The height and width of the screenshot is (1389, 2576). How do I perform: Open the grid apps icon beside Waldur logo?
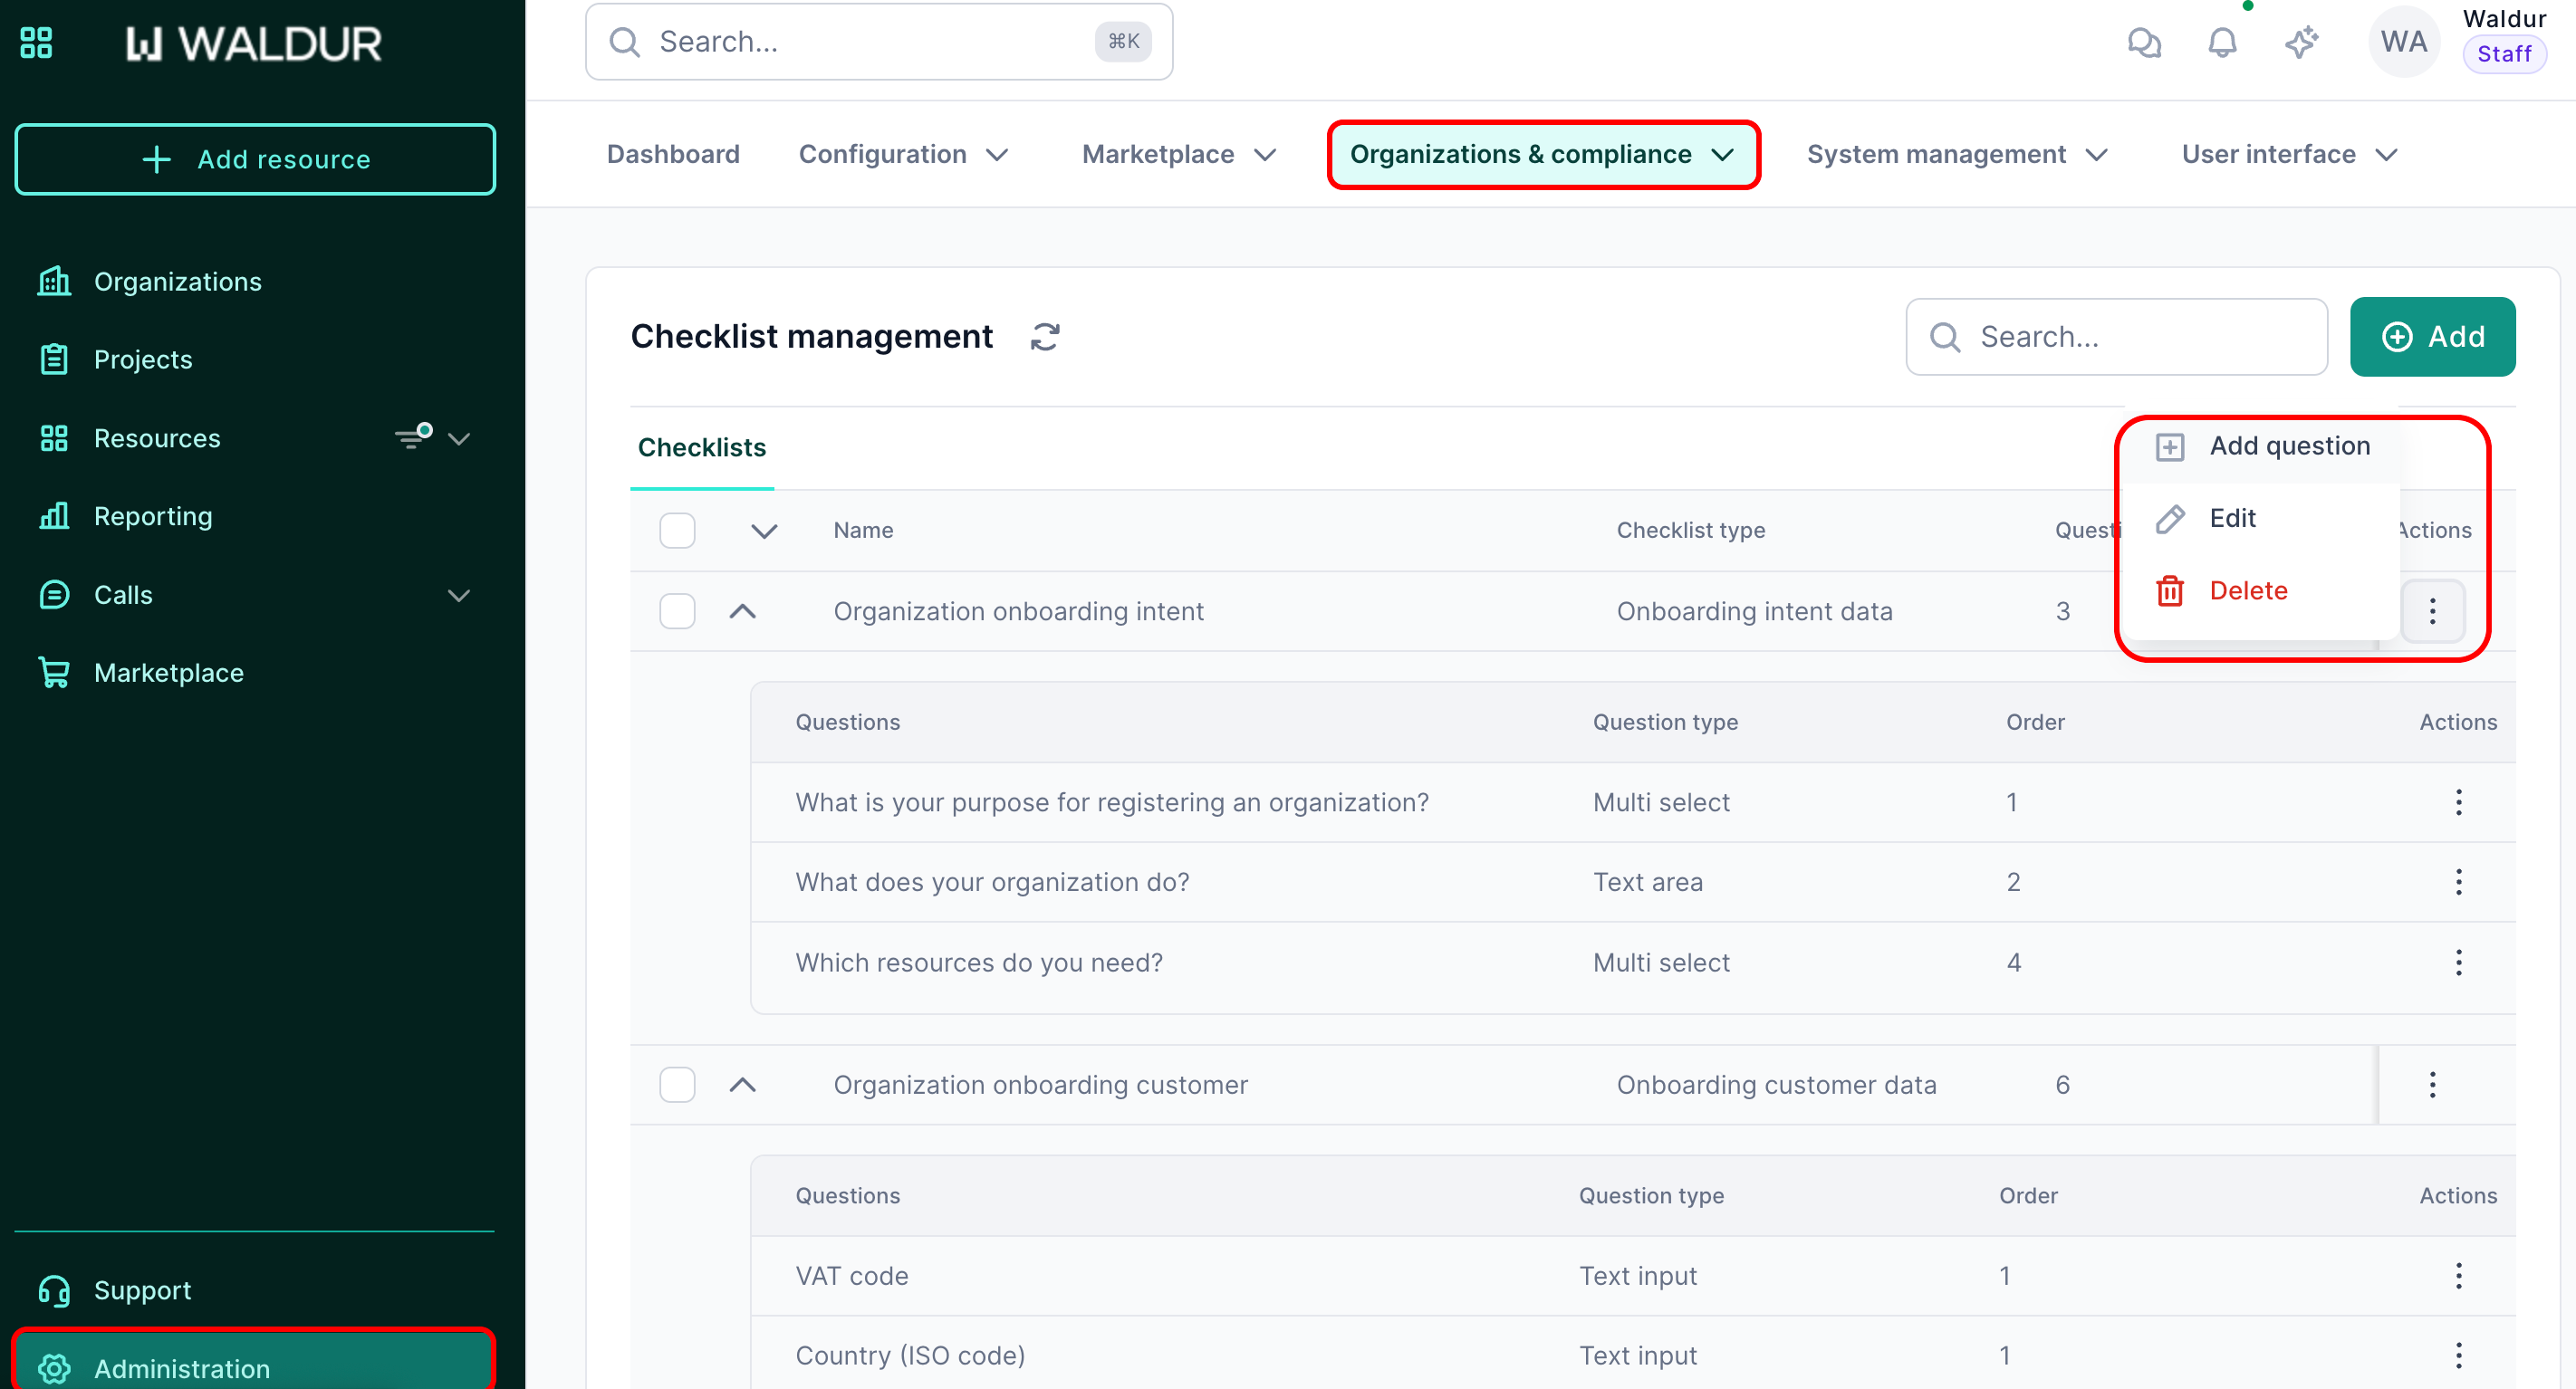[37, 43]
